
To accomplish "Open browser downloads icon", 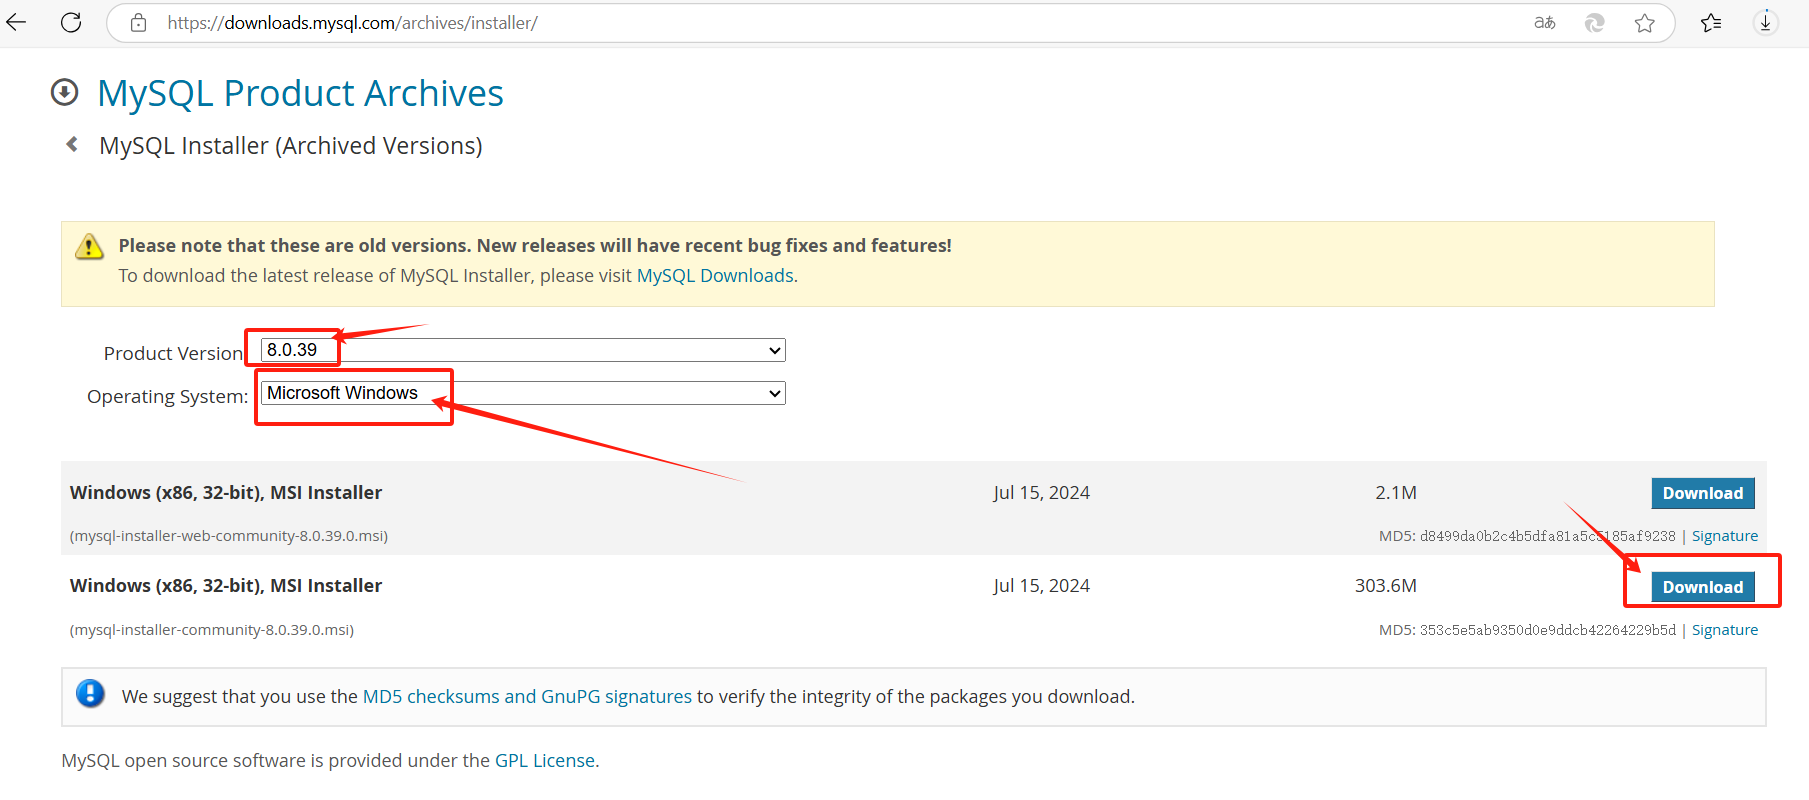I will coord(1766,22).
